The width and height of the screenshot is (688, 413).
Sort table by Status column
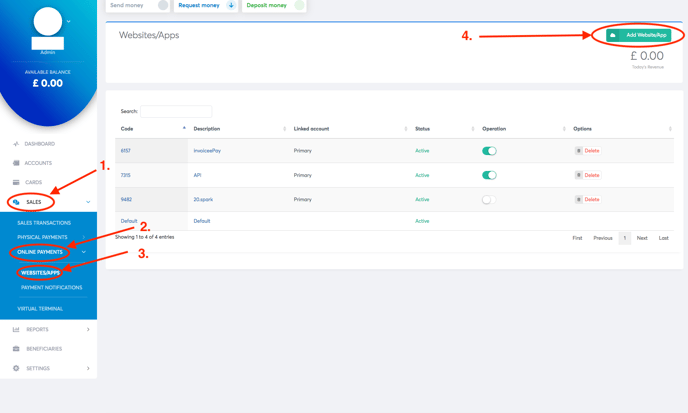(x=445, y=129)
